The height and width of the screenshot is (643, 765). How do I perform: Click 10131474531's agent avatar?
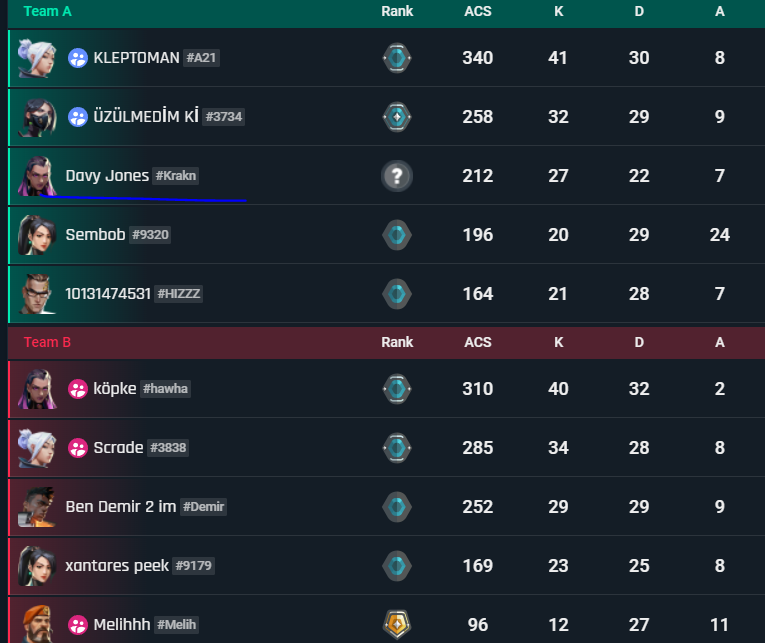click(37, 294)
